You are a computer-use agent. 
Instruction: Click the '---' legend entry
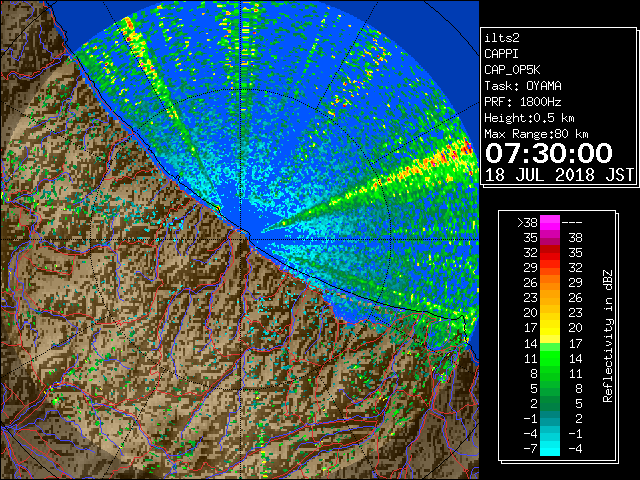pyautogui.click(x=572, y=222)
